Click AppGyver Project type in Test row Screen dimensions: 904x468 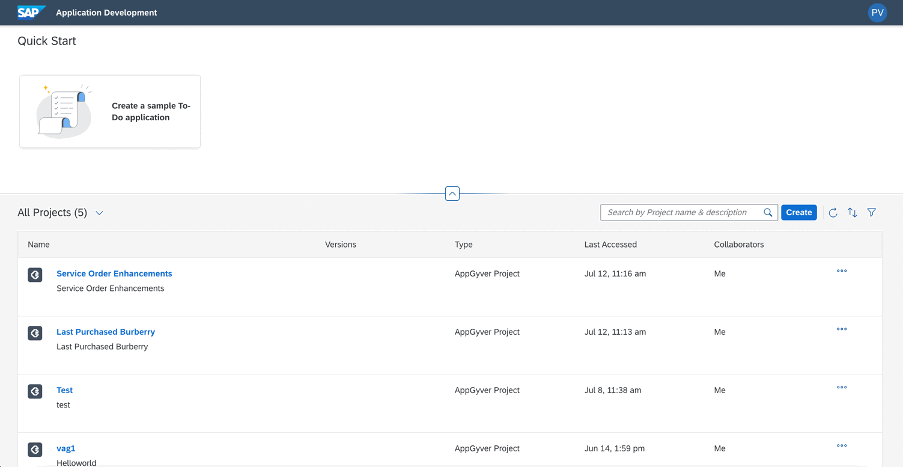(487, 390)
